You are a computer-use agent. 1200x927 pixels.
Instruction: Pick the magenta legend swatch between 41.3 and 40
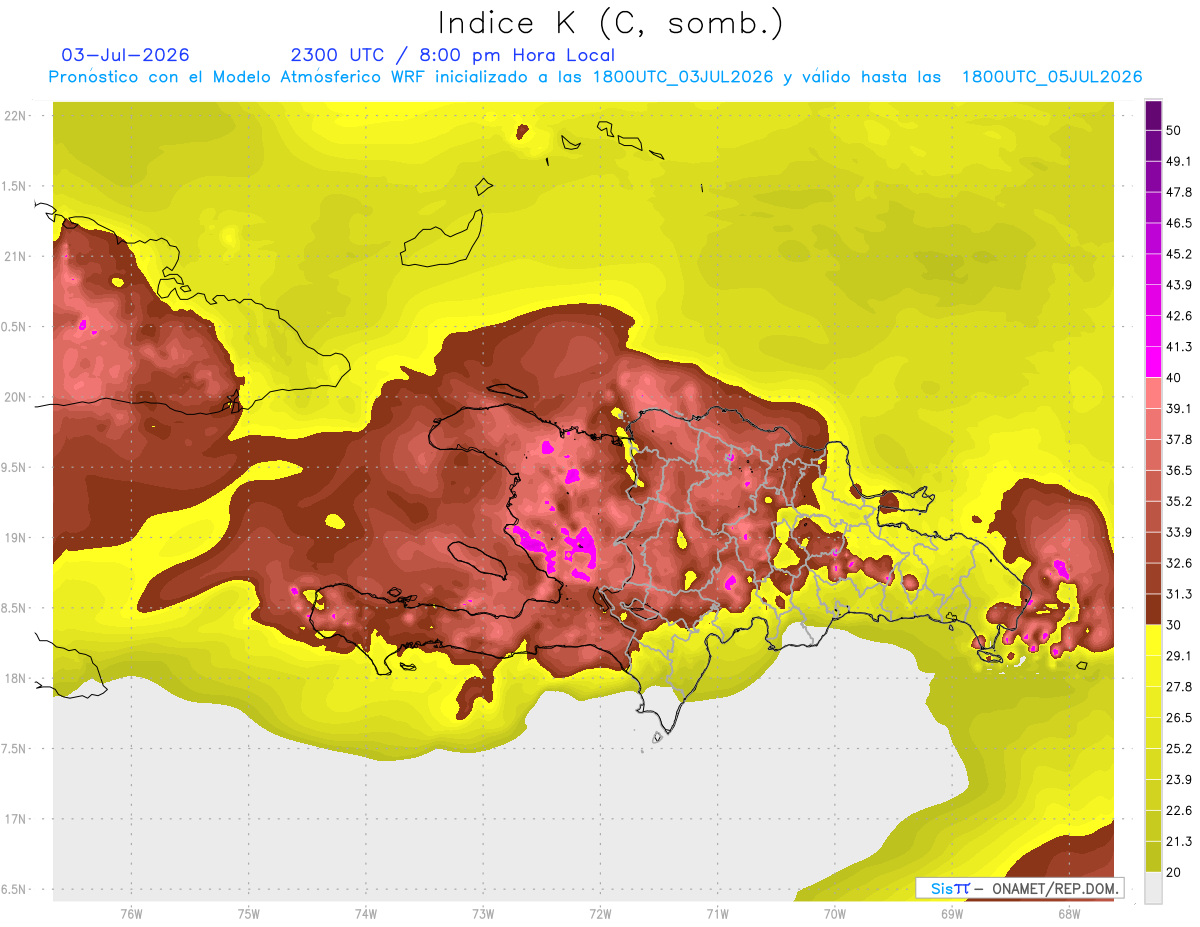1153,362
